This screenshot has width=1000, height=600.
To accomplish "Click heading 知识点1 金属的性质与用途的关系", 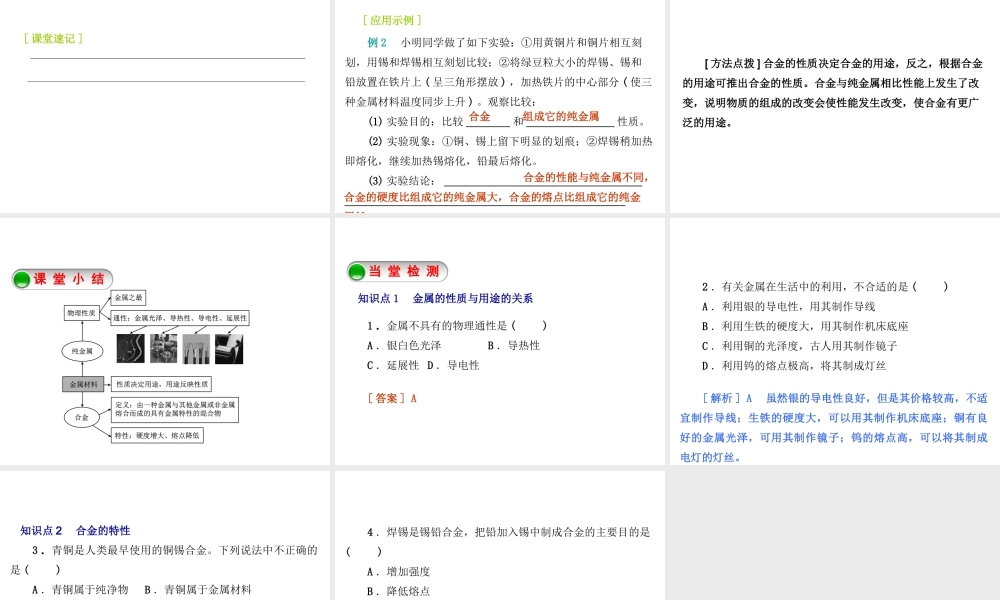I will point(445,298).
